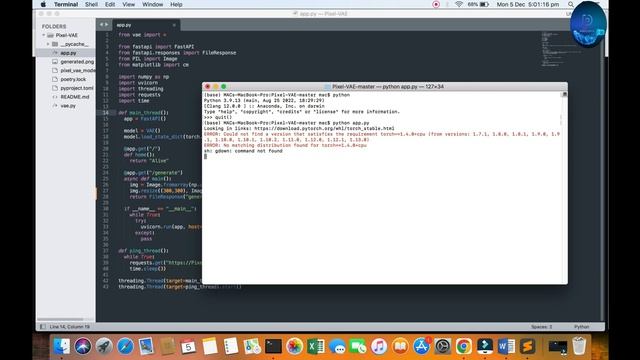Click the Terminal command prompt cursor
Image resolution: width=640 pixels, height=360 pixels.
coord(205,156)
